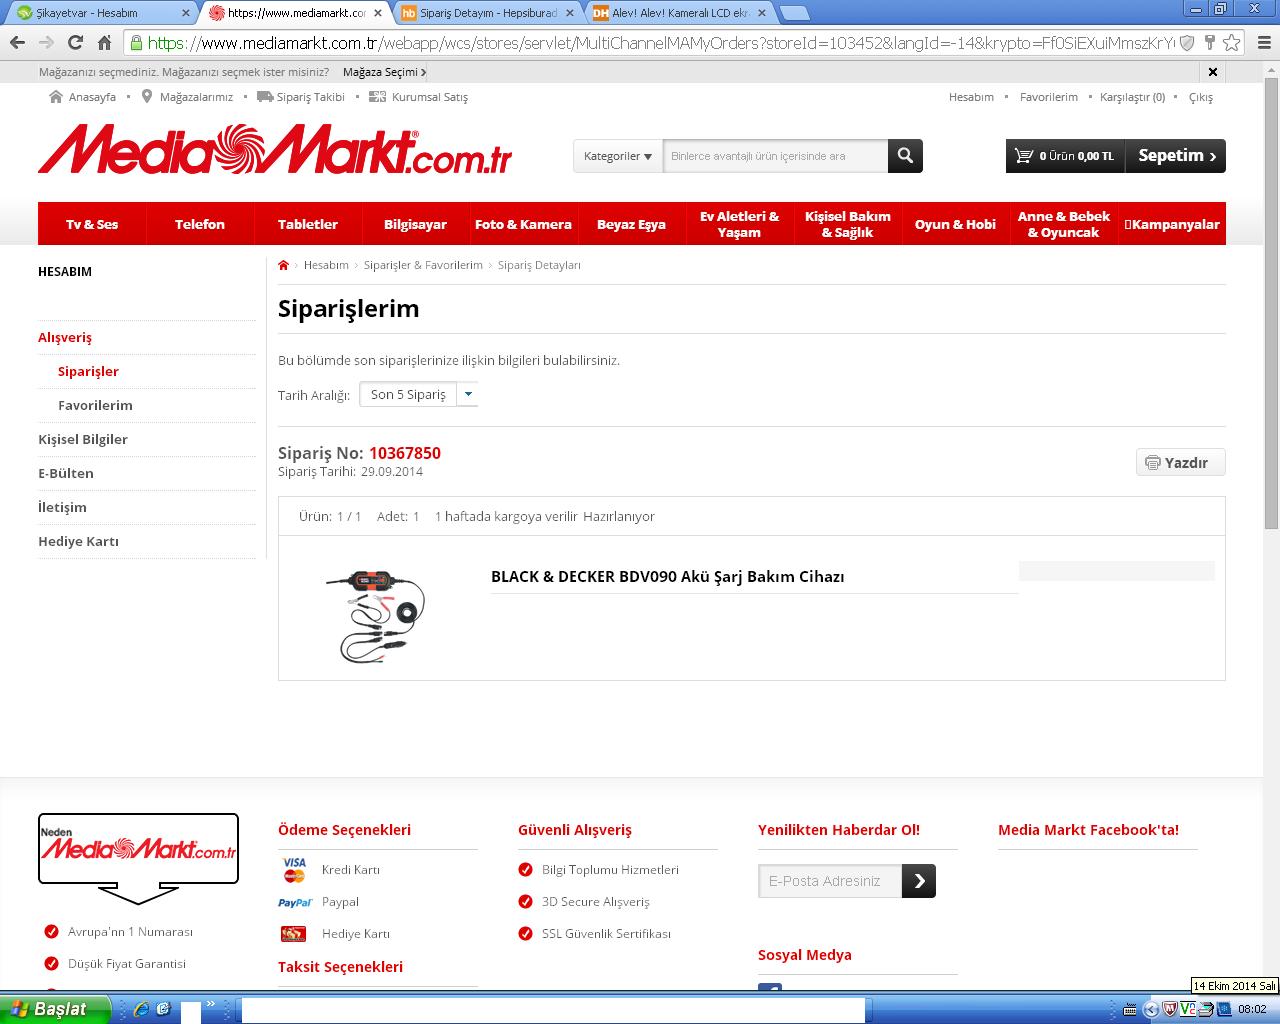Open Kurumsal Satış link
The image size is (1280, 1024).
(x=418, y=97)
